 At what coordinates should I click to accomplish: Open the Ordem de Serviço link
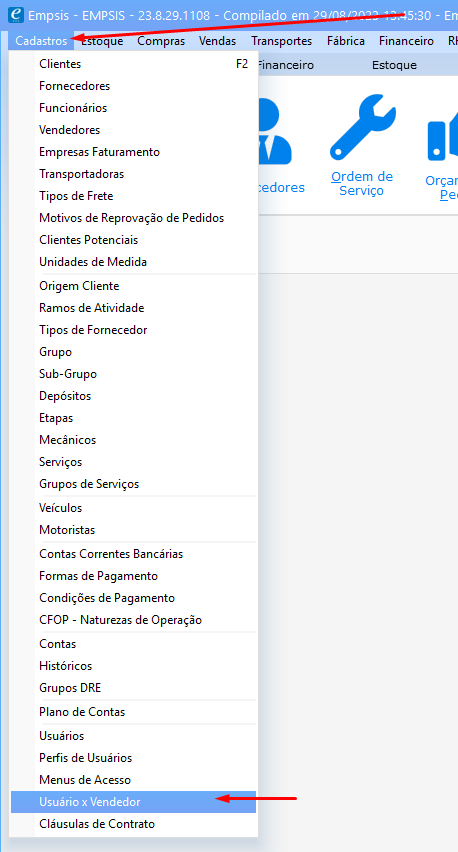pos(362,184)
